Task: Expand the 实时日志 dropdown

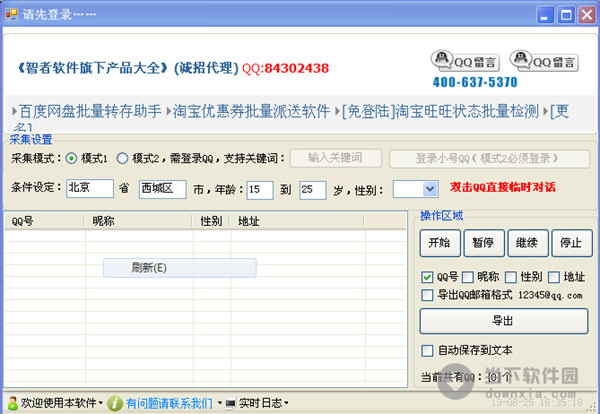Action: 286,403
